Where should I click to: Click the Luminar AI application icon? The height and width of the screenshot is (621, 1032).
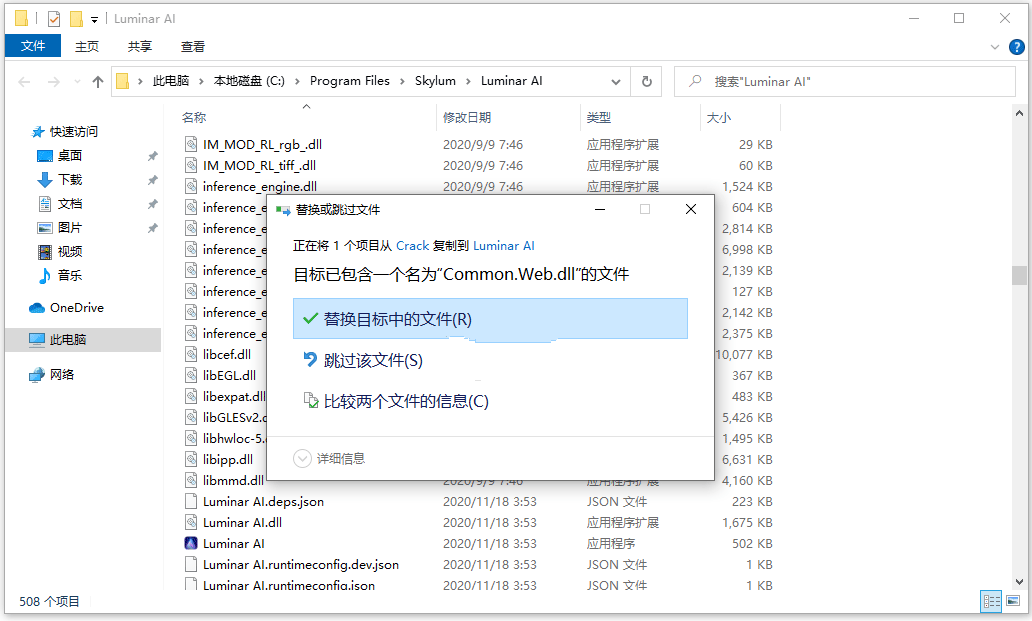[x=191, y=543]
